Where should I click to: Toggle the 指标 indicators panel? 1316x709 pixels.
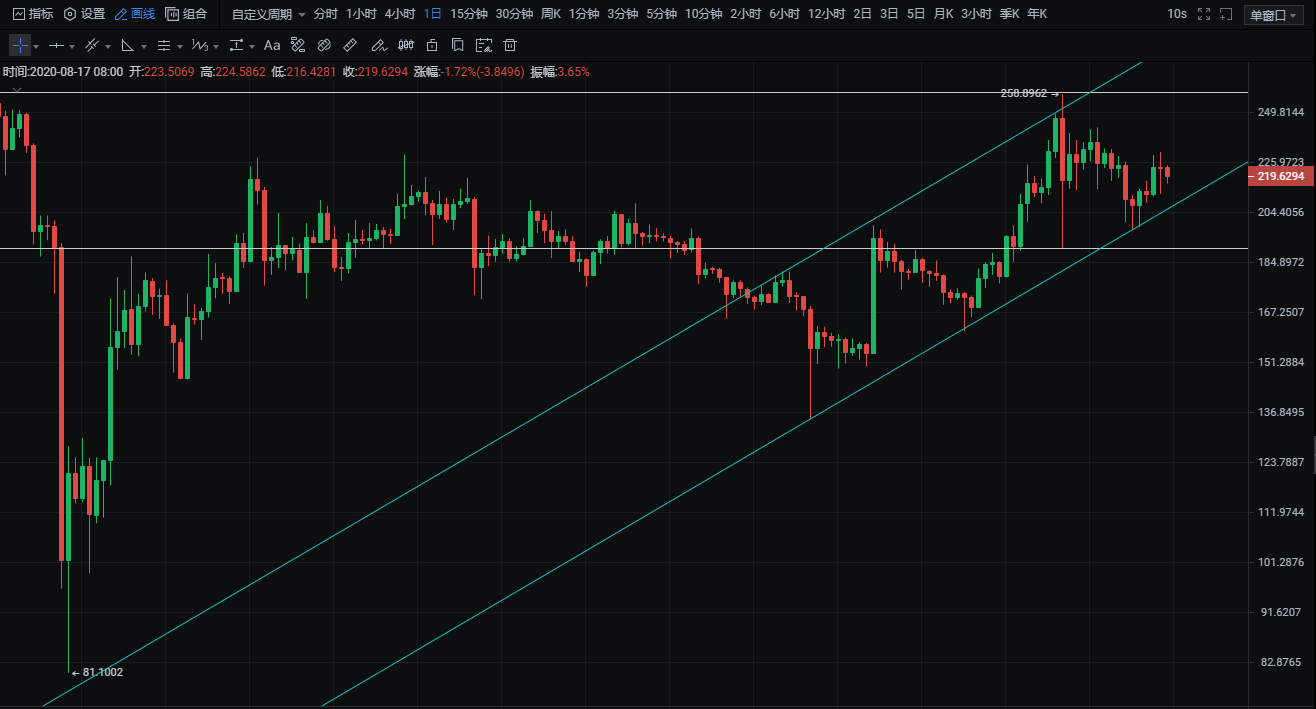click(33, 14)
